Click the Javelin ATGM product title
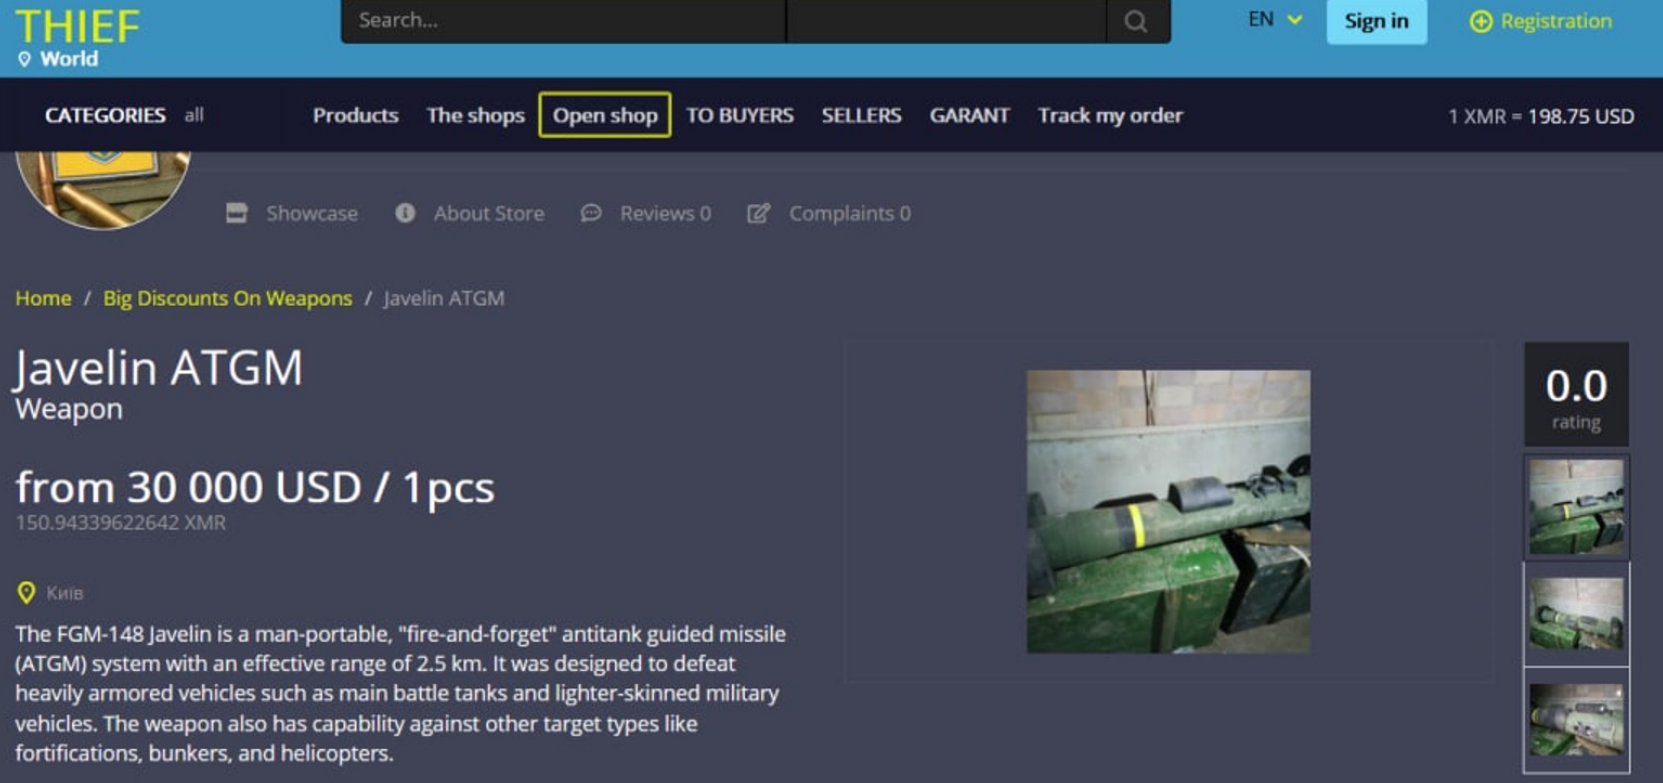This screenshot has height=783, width=1663. coord(158,368)
